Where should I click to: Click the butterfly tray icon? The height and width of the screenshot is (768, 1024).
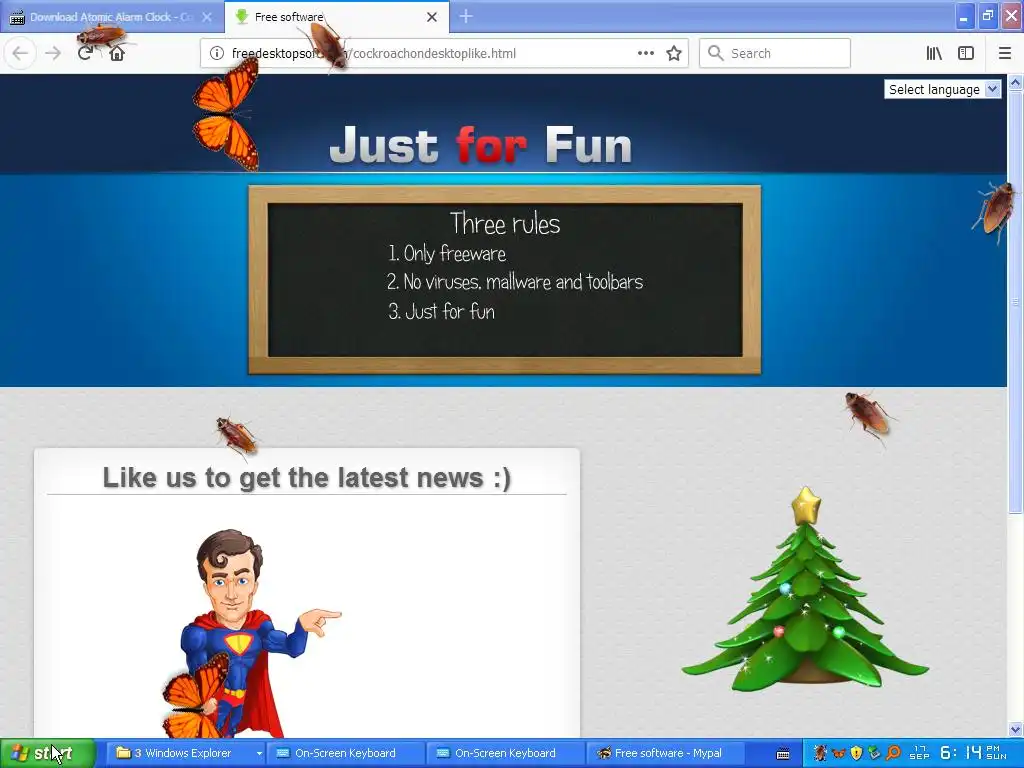839,753
